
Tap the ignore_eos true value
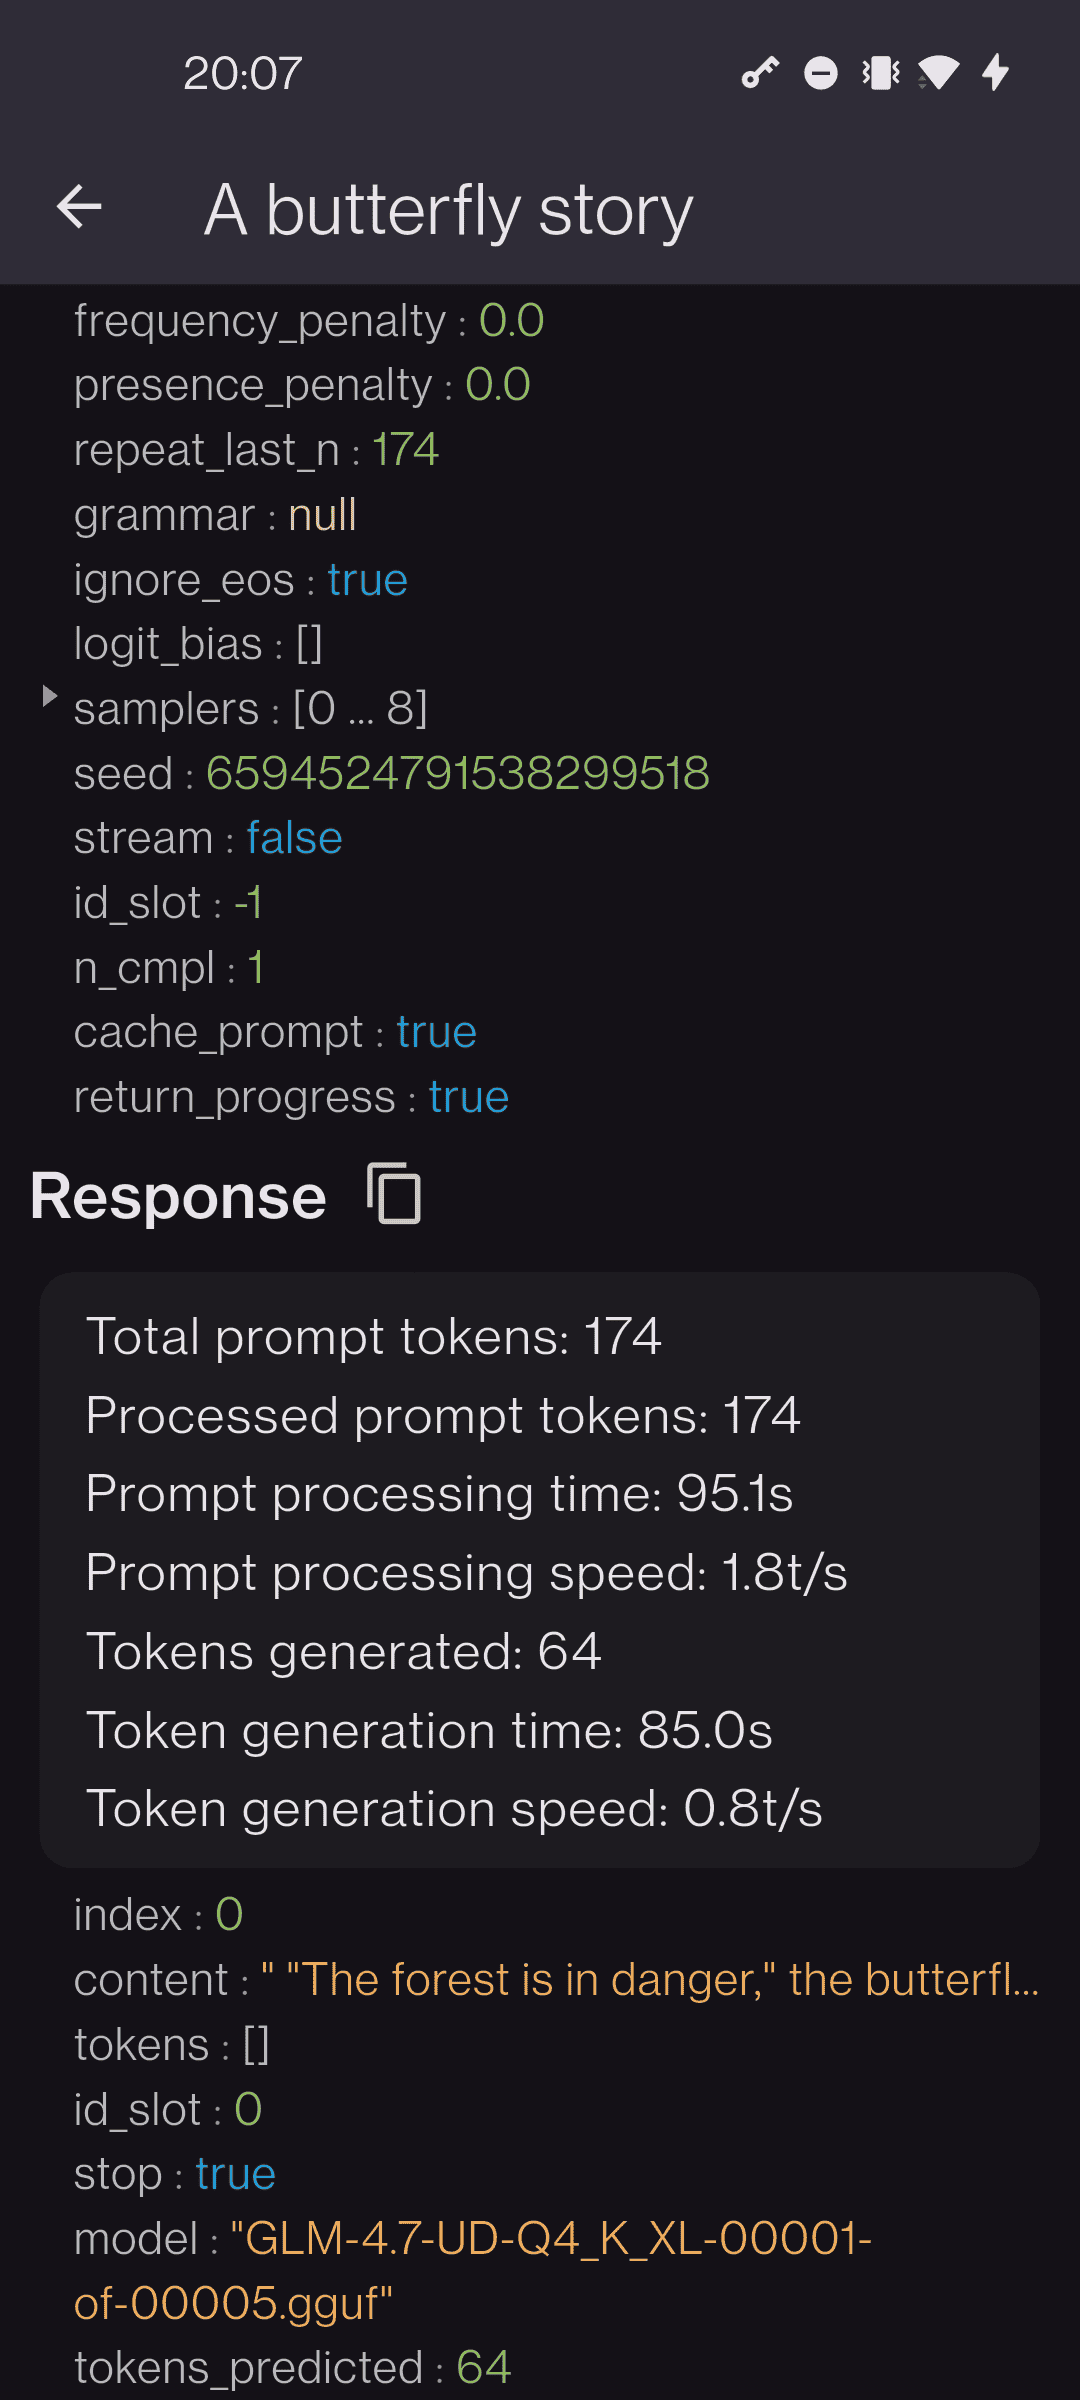click(367, 580)
